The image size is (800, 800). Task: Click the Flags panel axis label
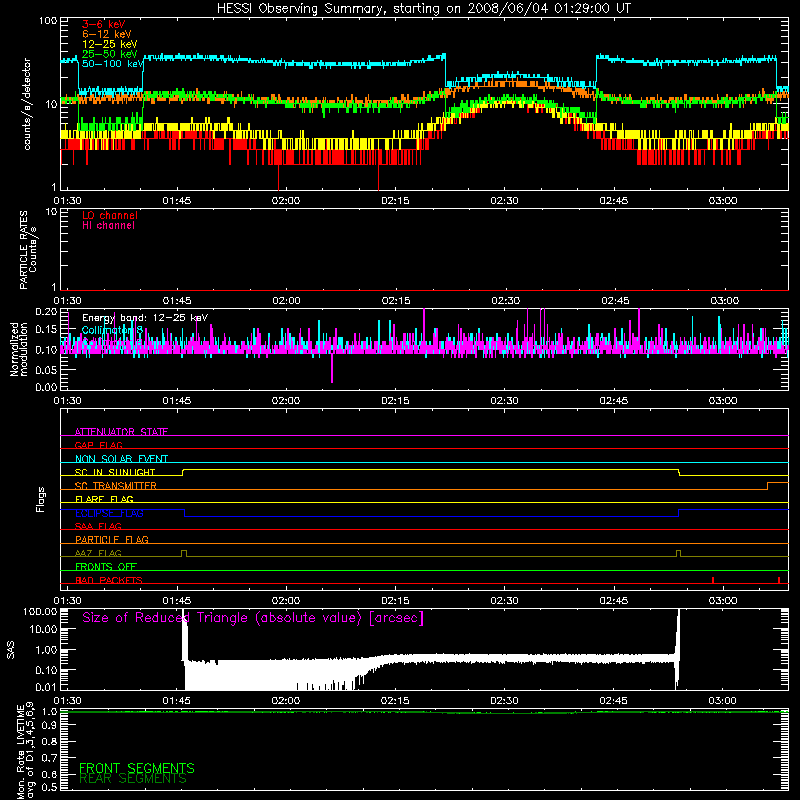tap(41, 499)
